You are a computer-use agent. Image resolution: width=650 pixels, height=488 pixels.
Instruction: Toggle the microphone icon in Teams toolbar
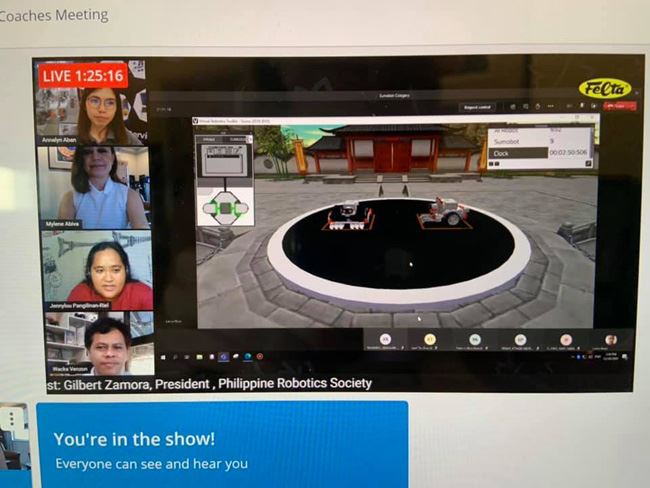(582, 106)
